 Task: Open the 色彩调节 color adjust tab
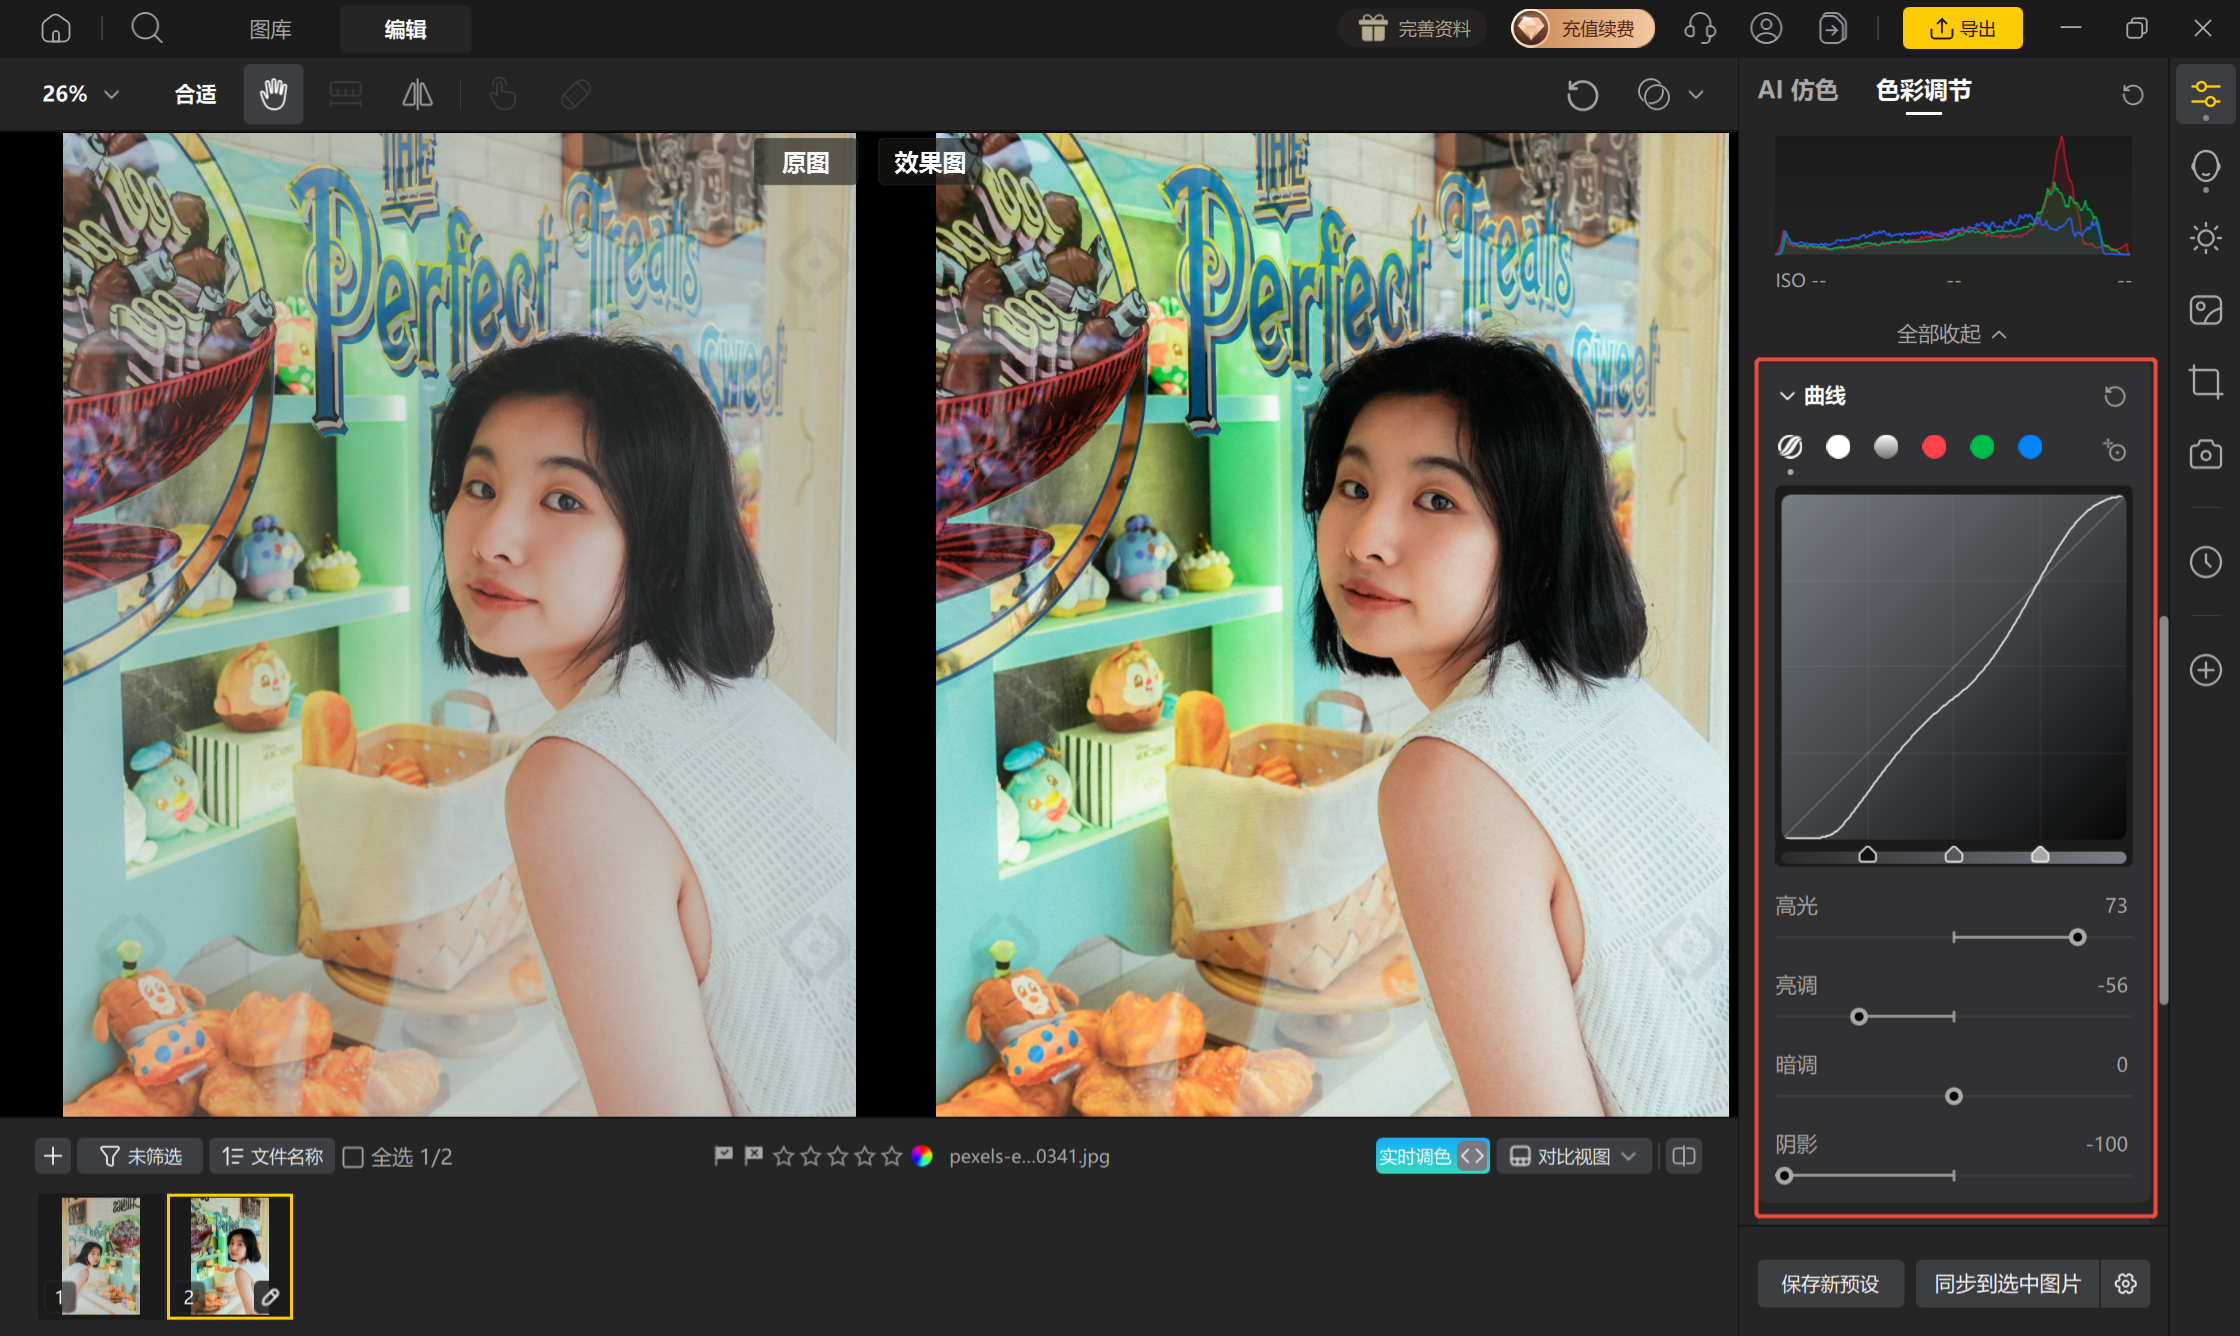(x=1923, y=91)
